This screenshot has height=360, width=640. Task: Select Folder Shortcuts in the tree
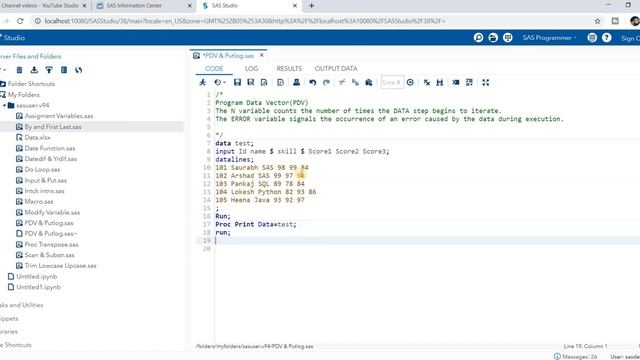31,84
